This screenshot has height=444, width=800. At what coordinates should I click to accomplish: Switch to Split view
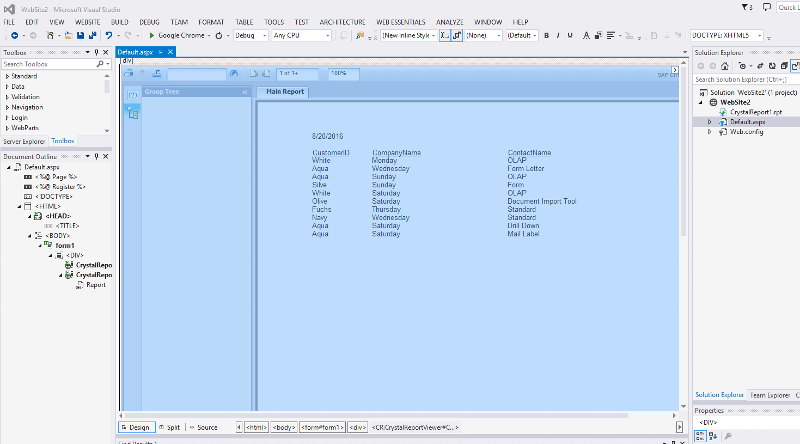(169, 428)
